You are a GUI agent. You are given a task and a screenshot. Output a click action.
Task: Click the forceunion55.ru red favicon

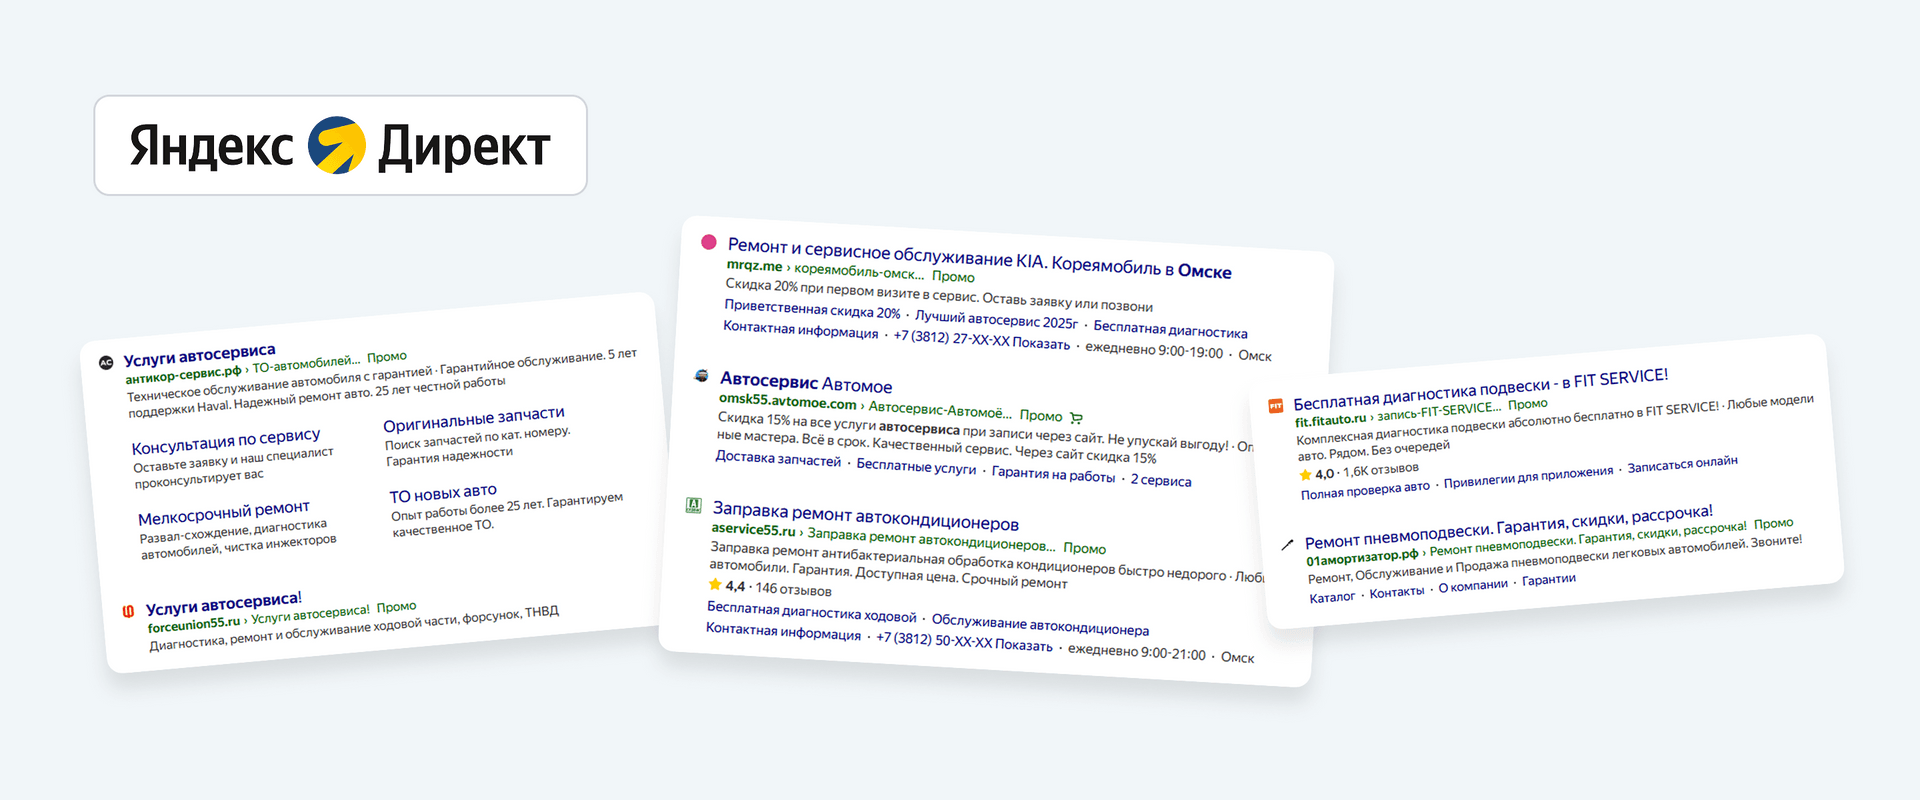128,611
